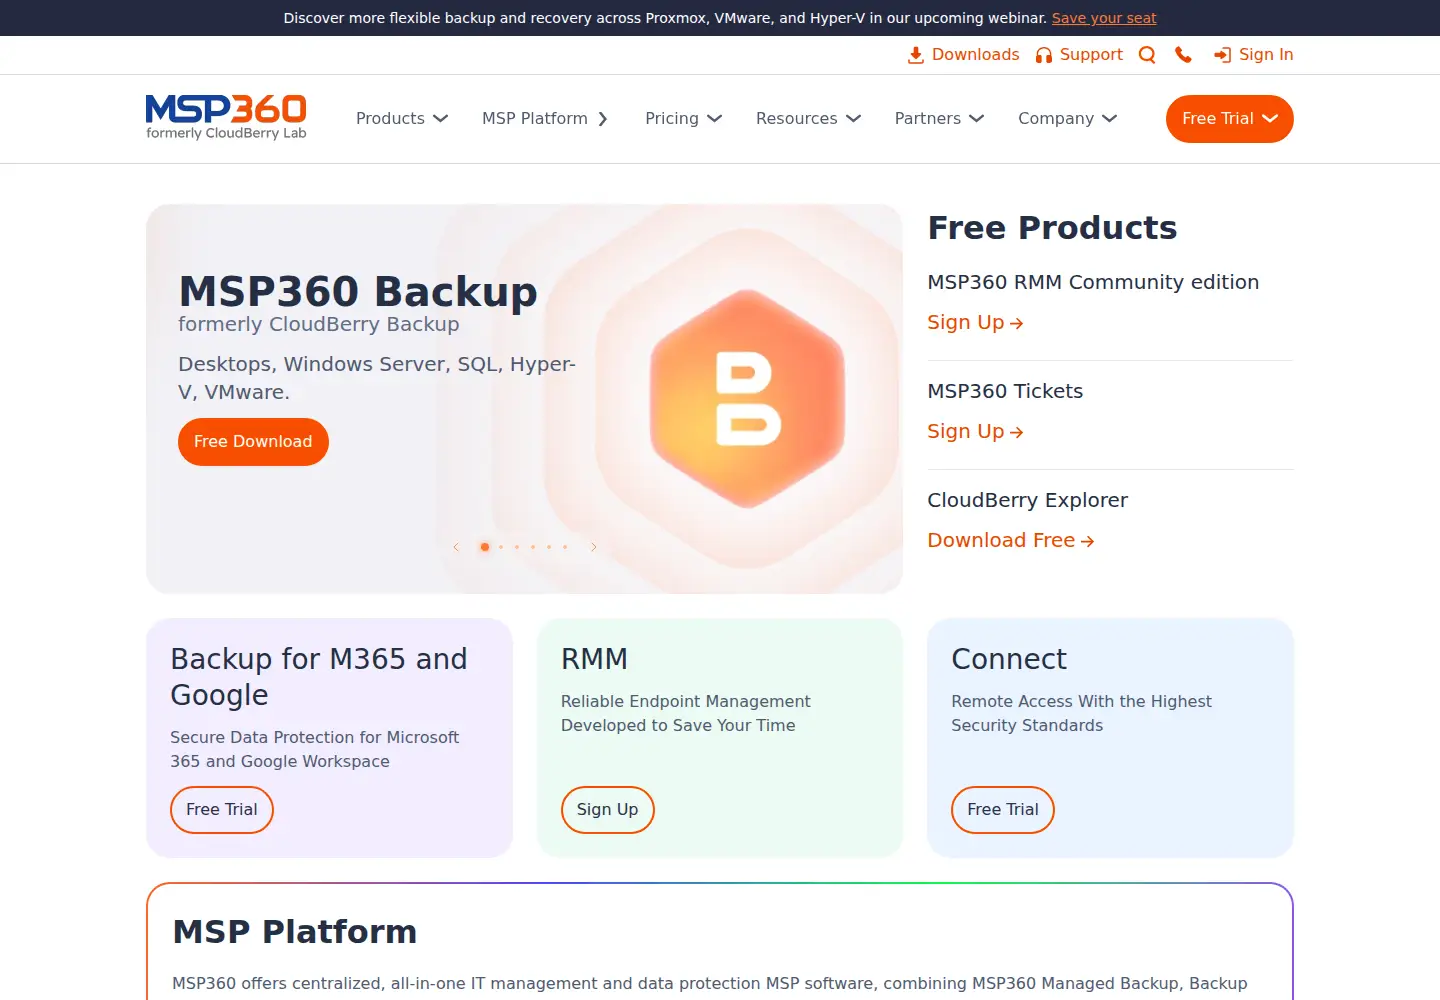Open search via magnifier icon

[1147, 55]
